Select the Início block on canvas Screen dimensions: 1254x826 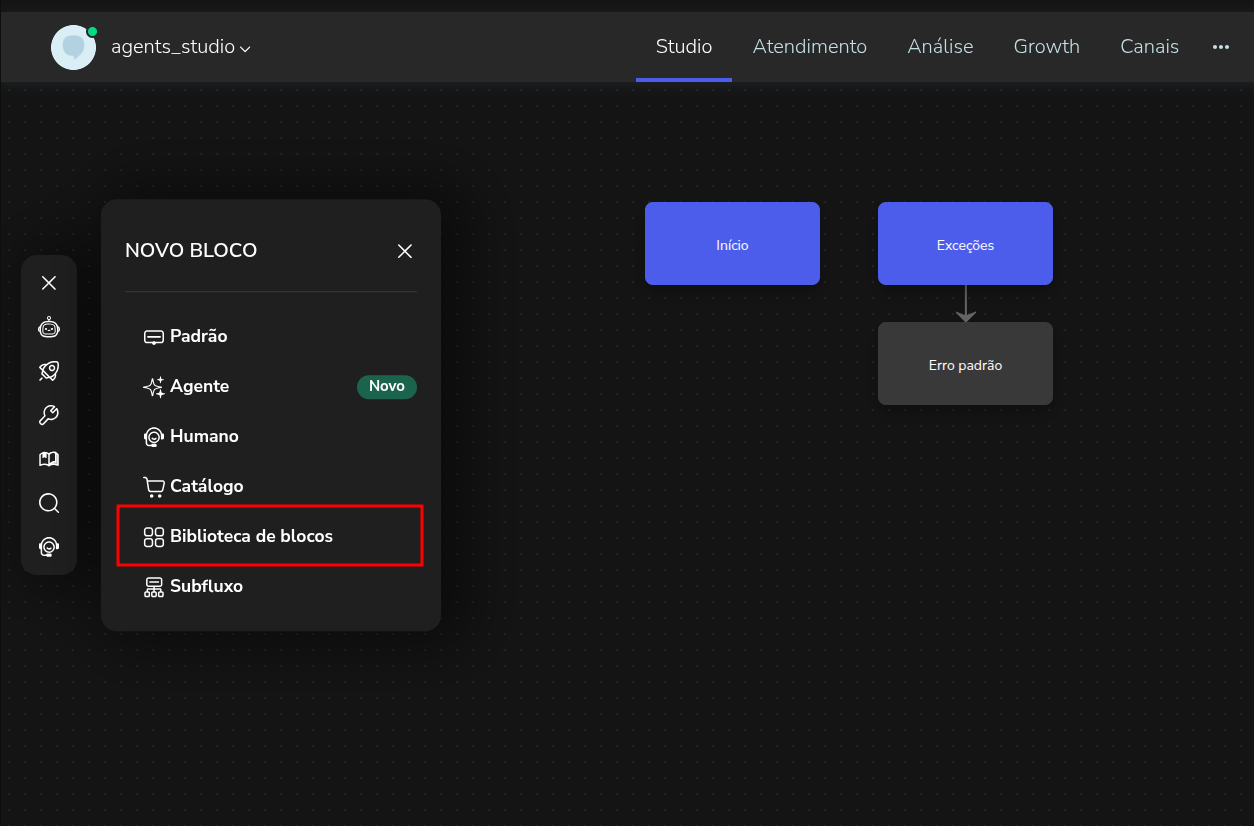[732, 244]
